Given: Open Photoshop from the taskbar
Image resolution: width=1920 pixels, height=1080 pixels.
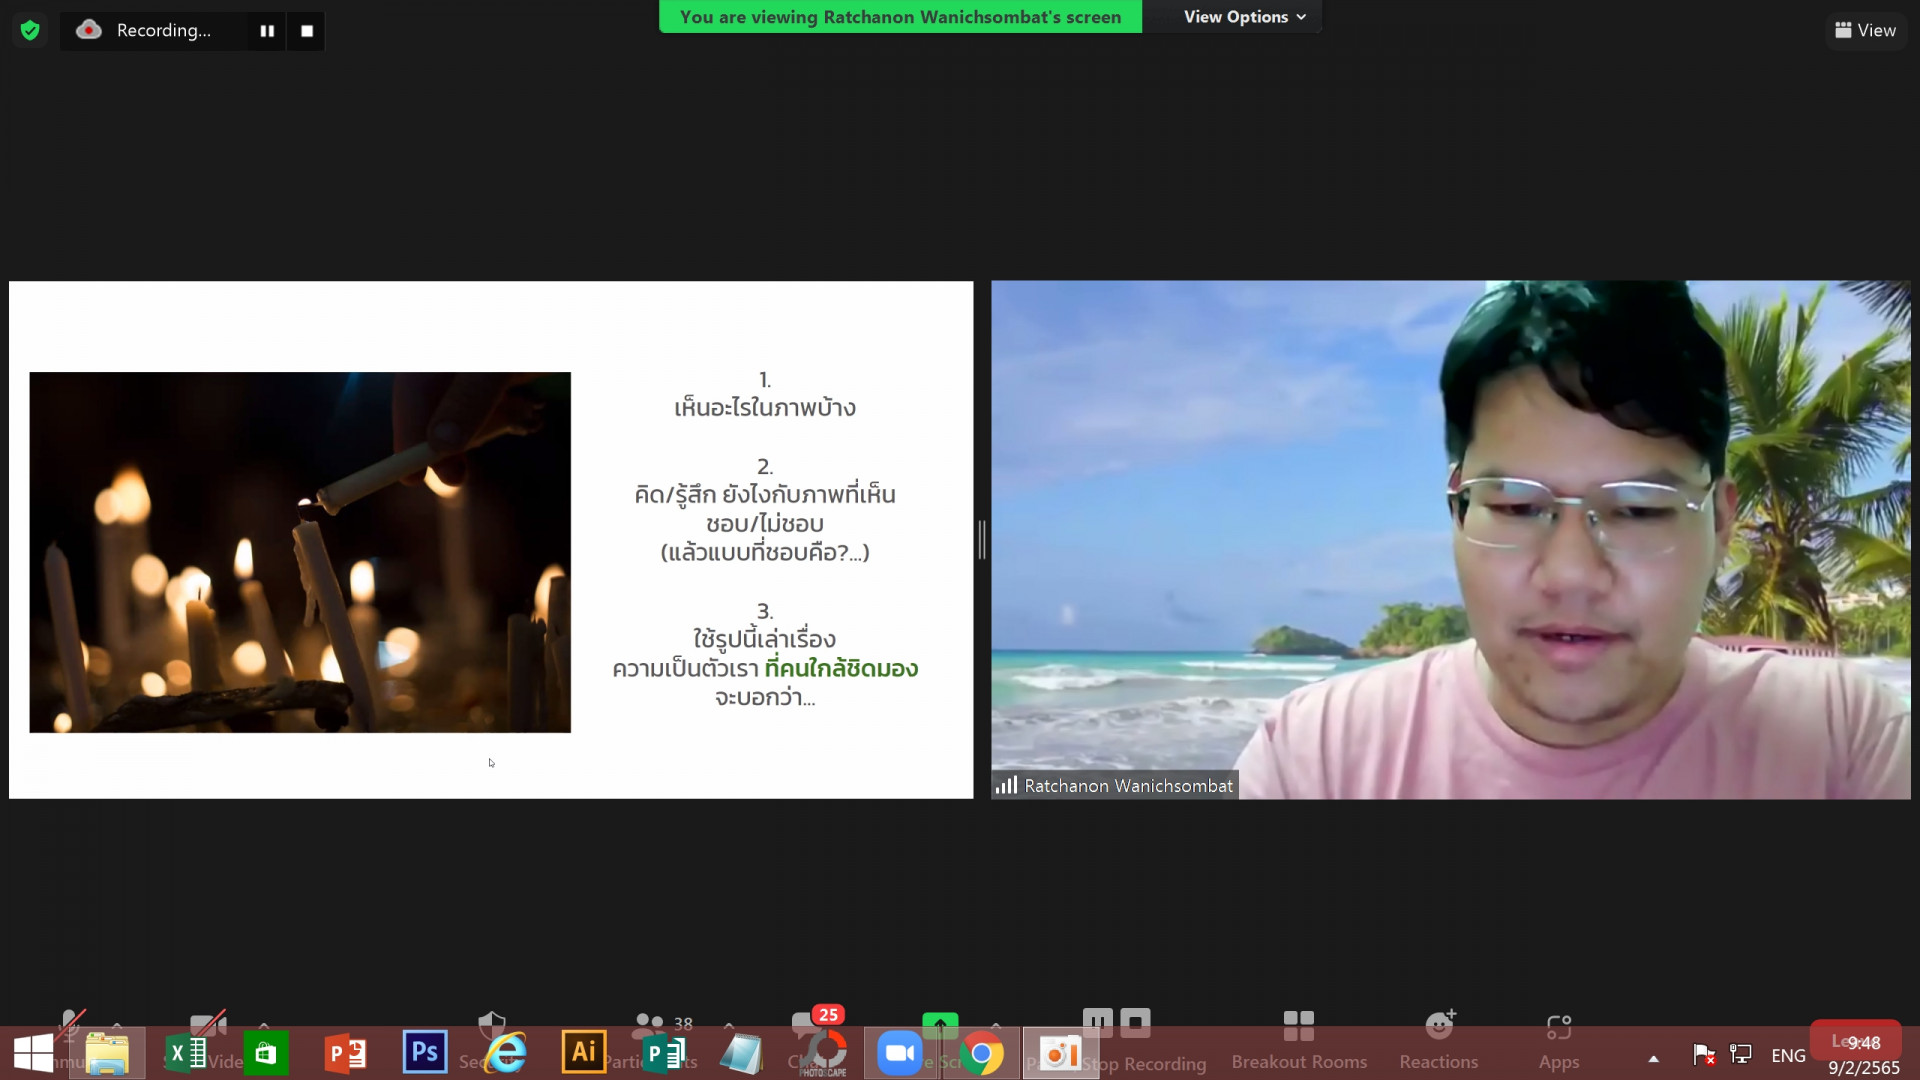Looking at the screenshot, I should pyautogui.click(x=424, y=1053).
